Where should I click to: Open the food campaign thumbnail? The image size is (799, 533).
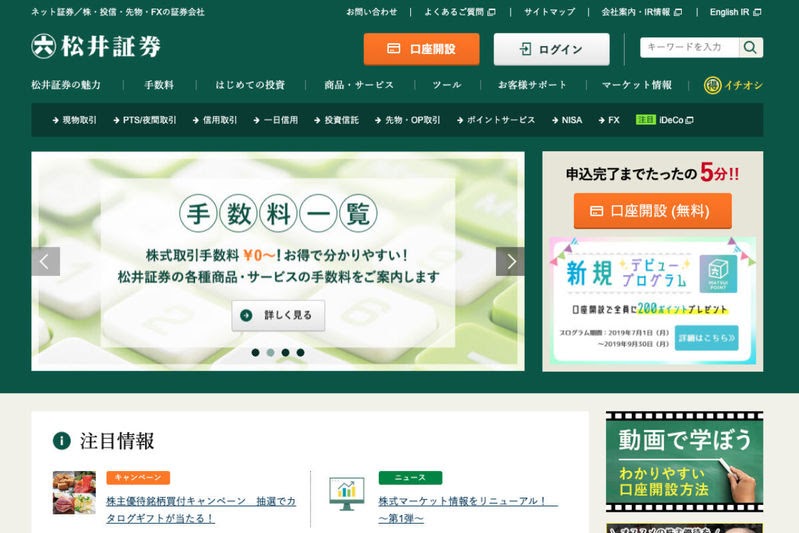pyautogui.click(x=74, y=493)
